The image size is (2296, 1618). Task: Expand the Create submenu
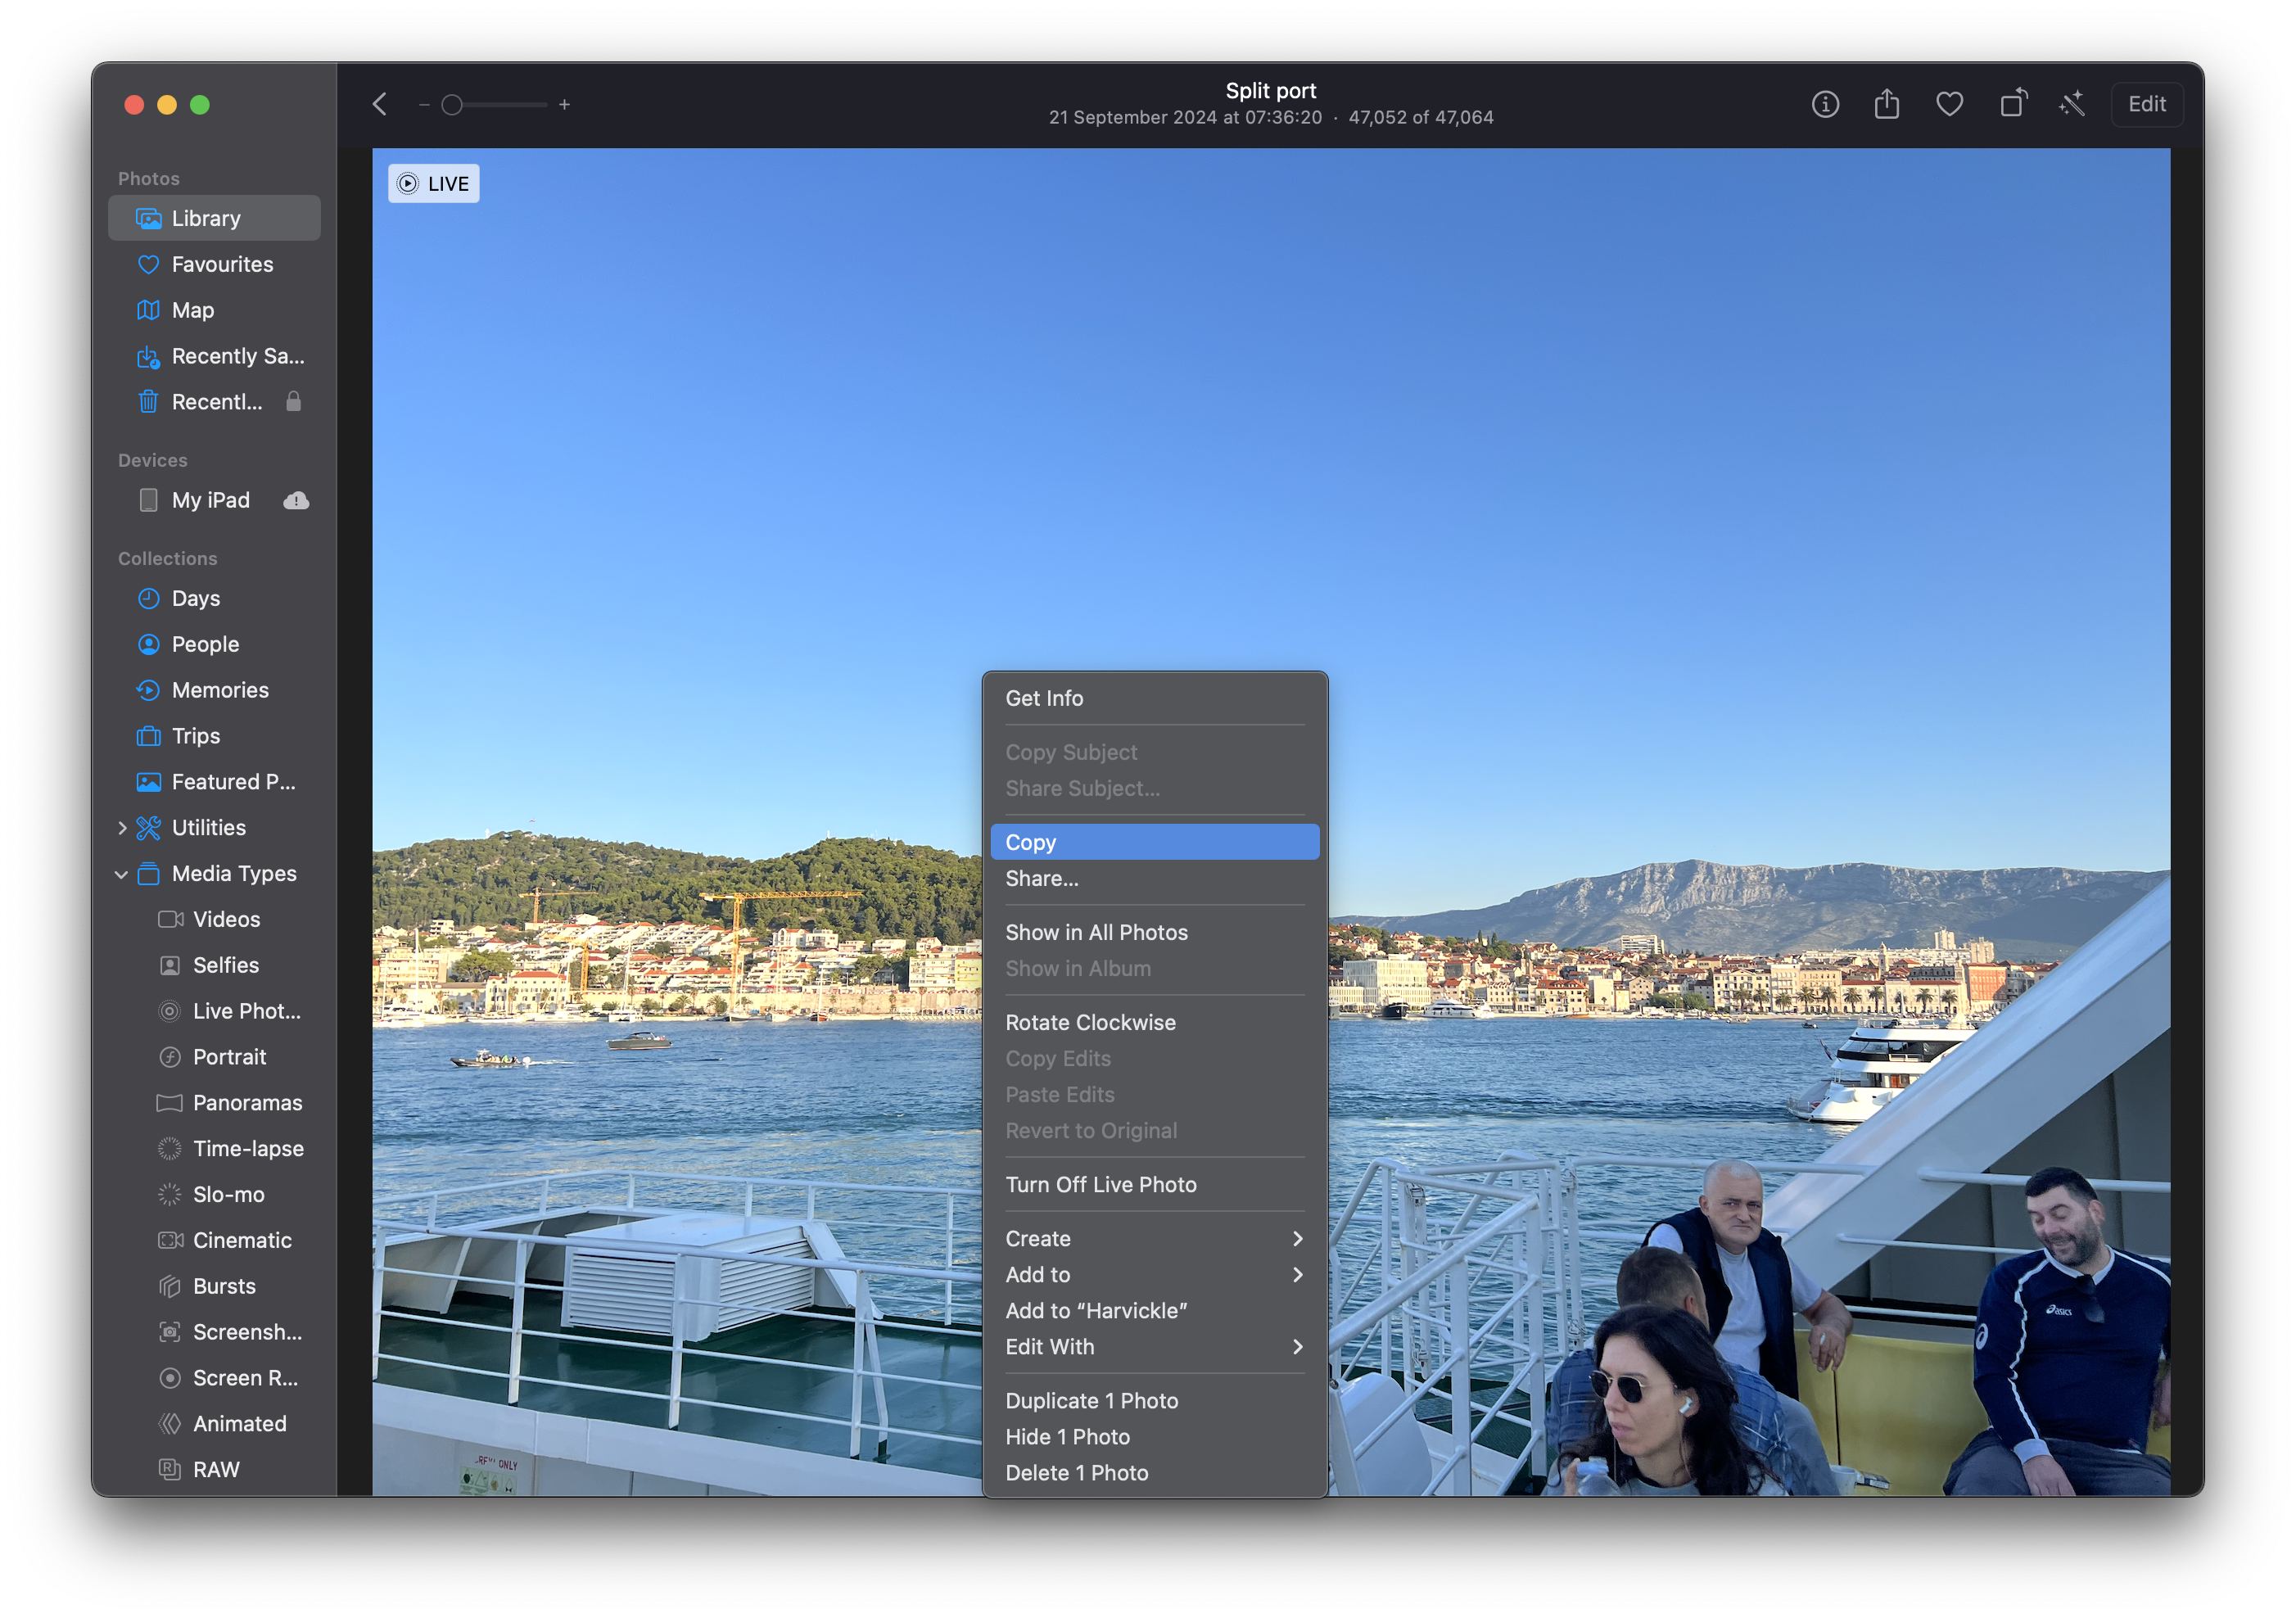point(1155,1239)
